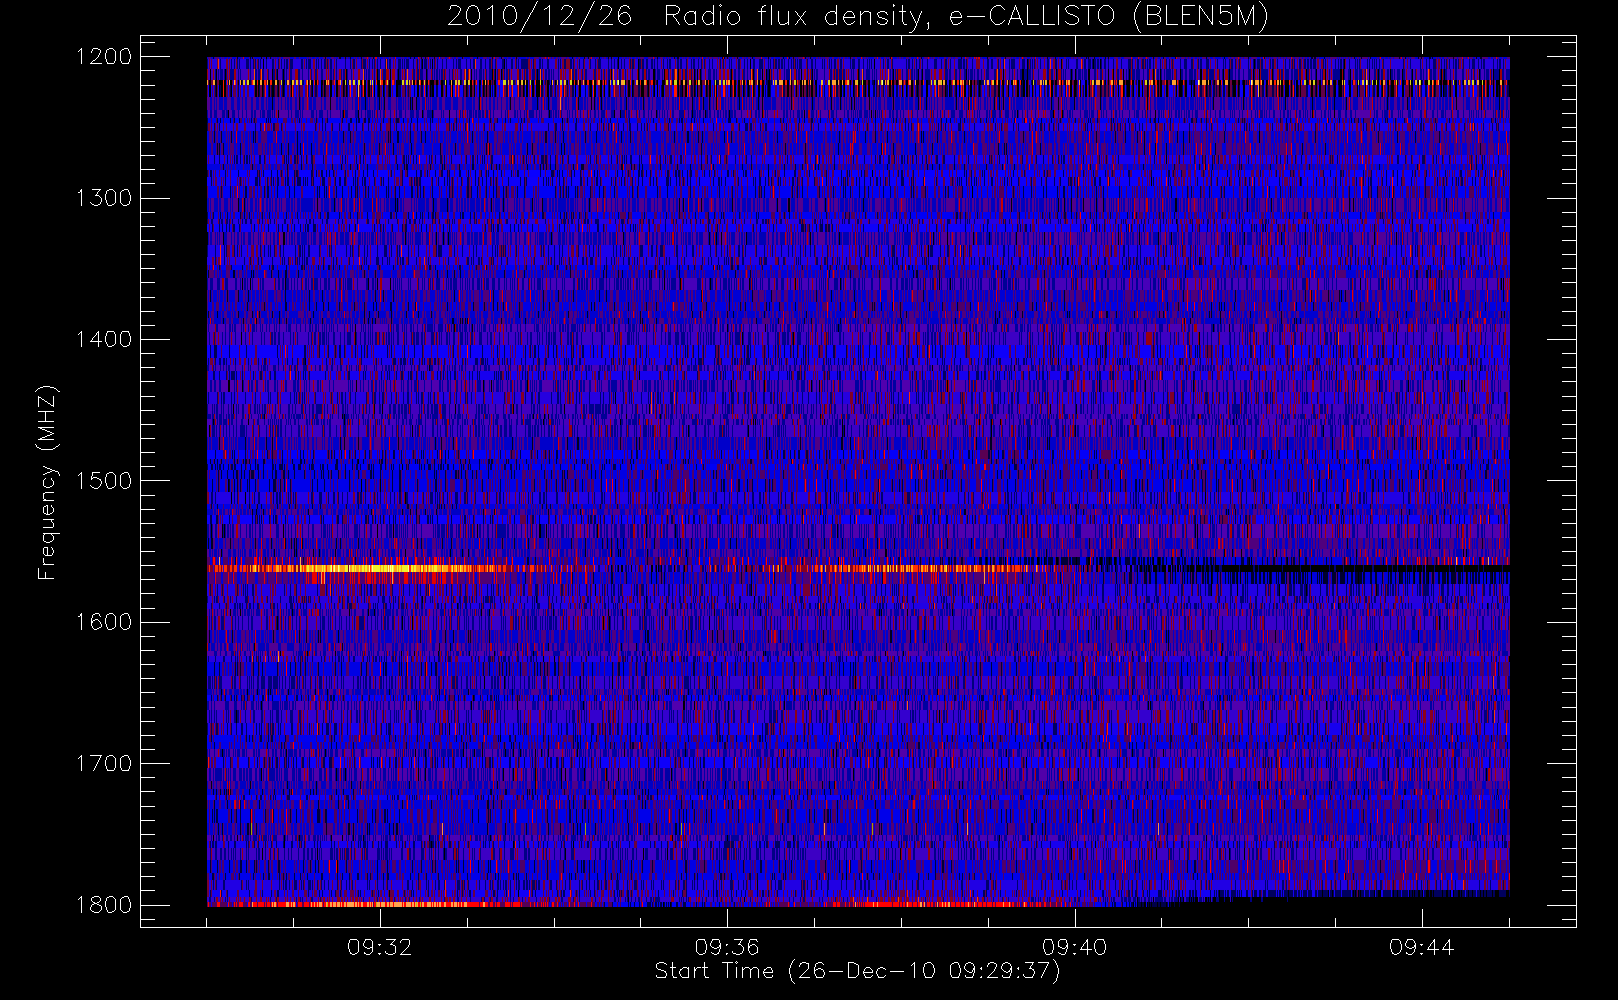Select the 1700 frequency tick label
The width and height of the screenshot is (1618, 1000).
tap(104, 764)
